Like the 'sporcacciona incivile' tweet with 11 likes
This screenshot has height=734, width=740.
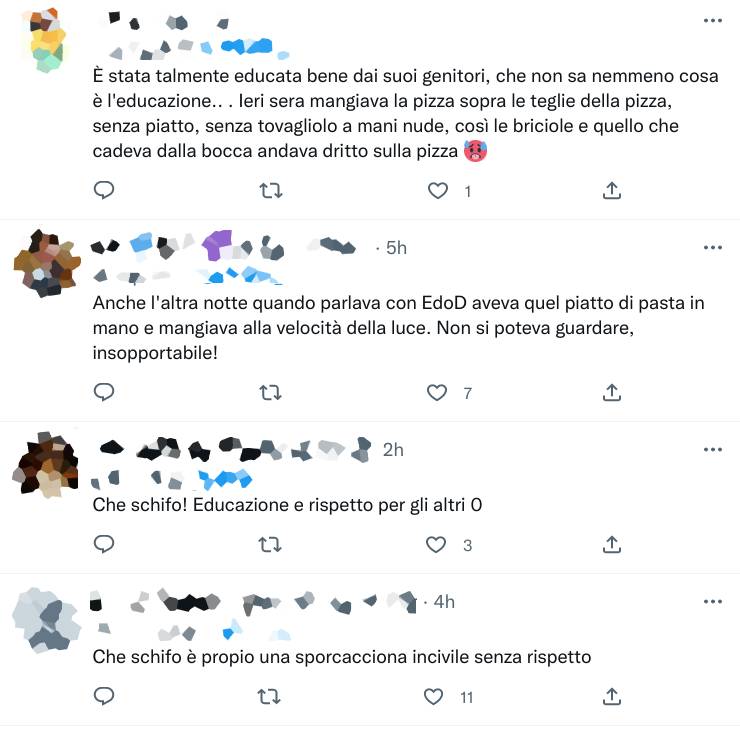point(433,697)
